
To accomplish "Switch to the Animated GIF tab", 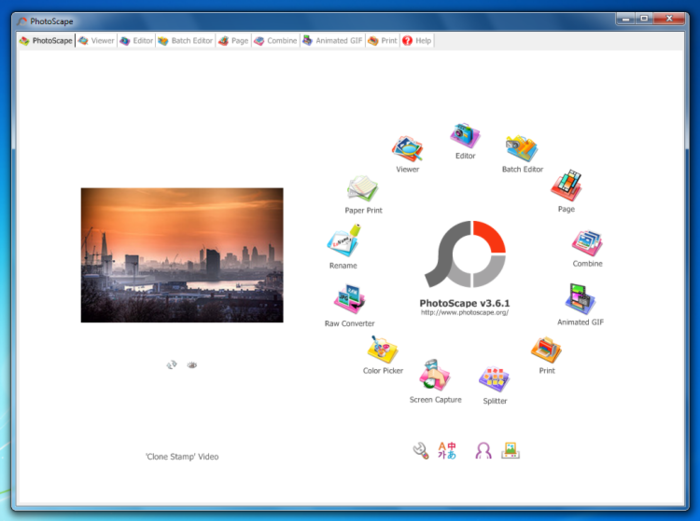I will [x=333, y=41].
